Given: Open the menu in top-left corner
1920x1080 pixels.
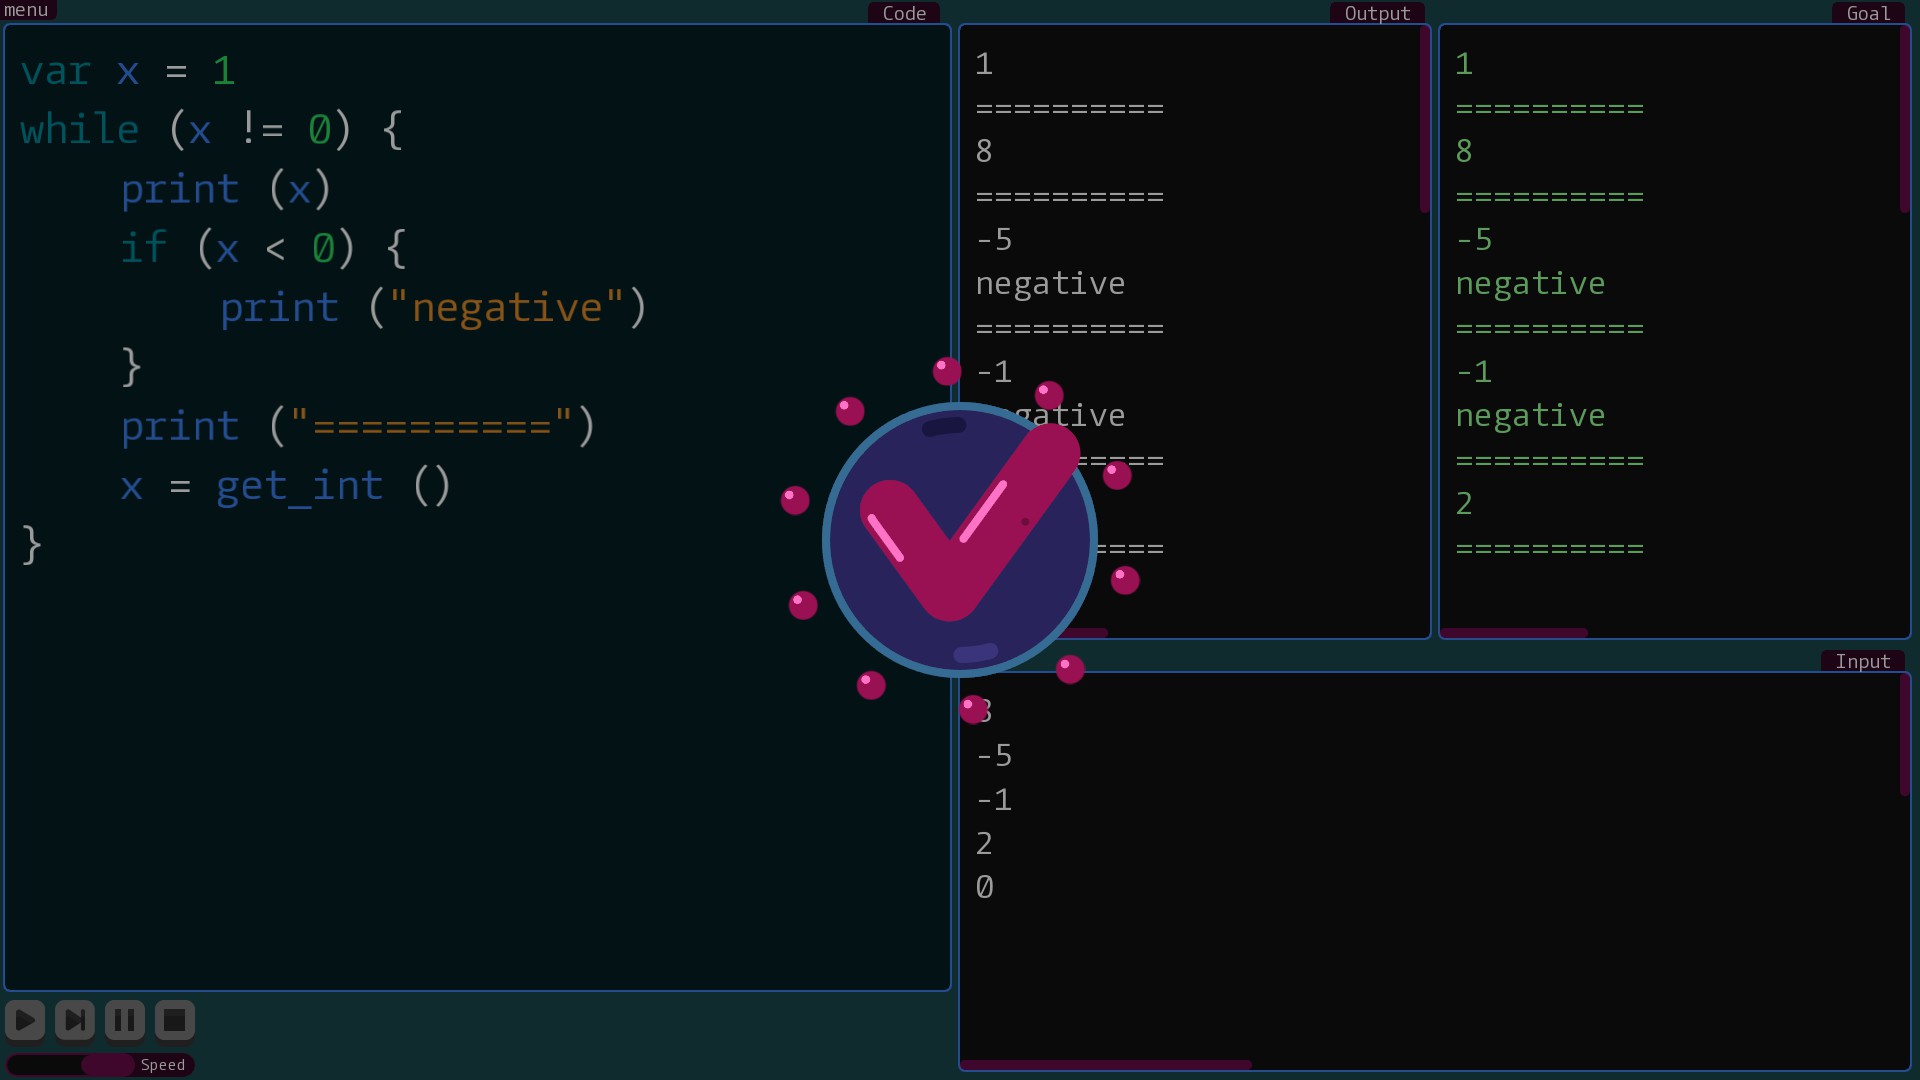Looking at the screenshot, I should pos(27,10).
